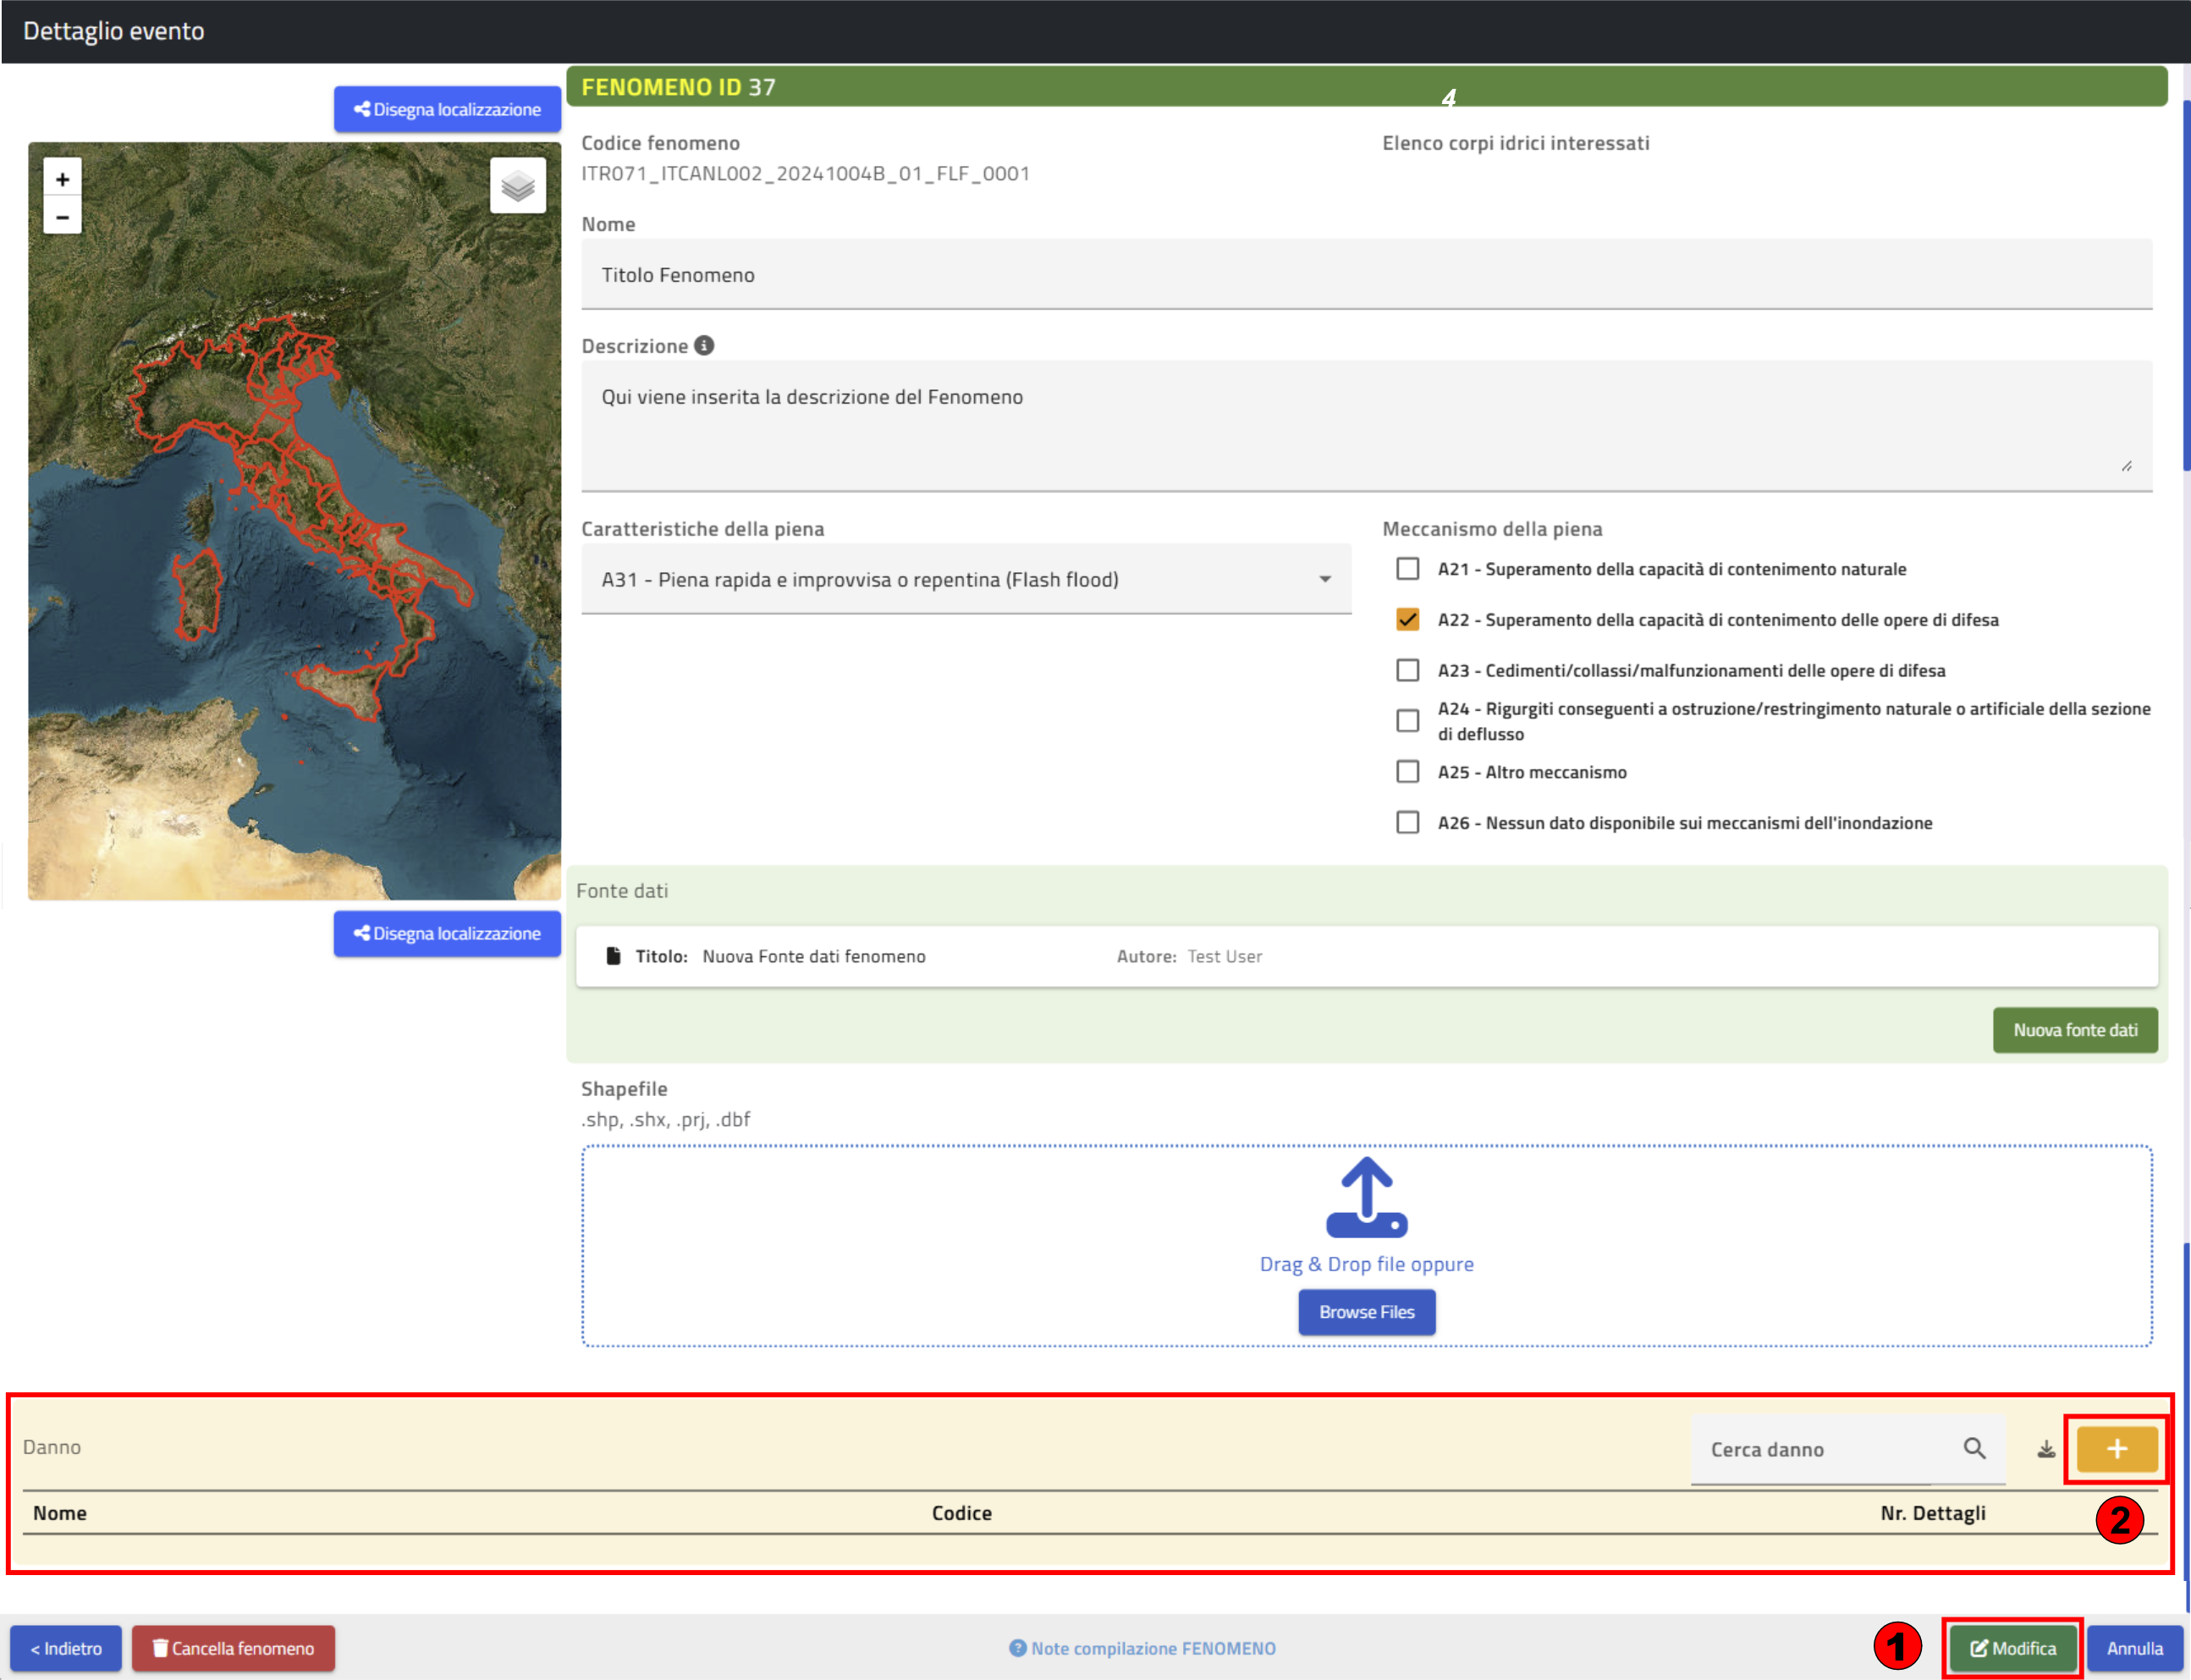
Task: Click the Nome text field
Action: tap(1365, 275)
